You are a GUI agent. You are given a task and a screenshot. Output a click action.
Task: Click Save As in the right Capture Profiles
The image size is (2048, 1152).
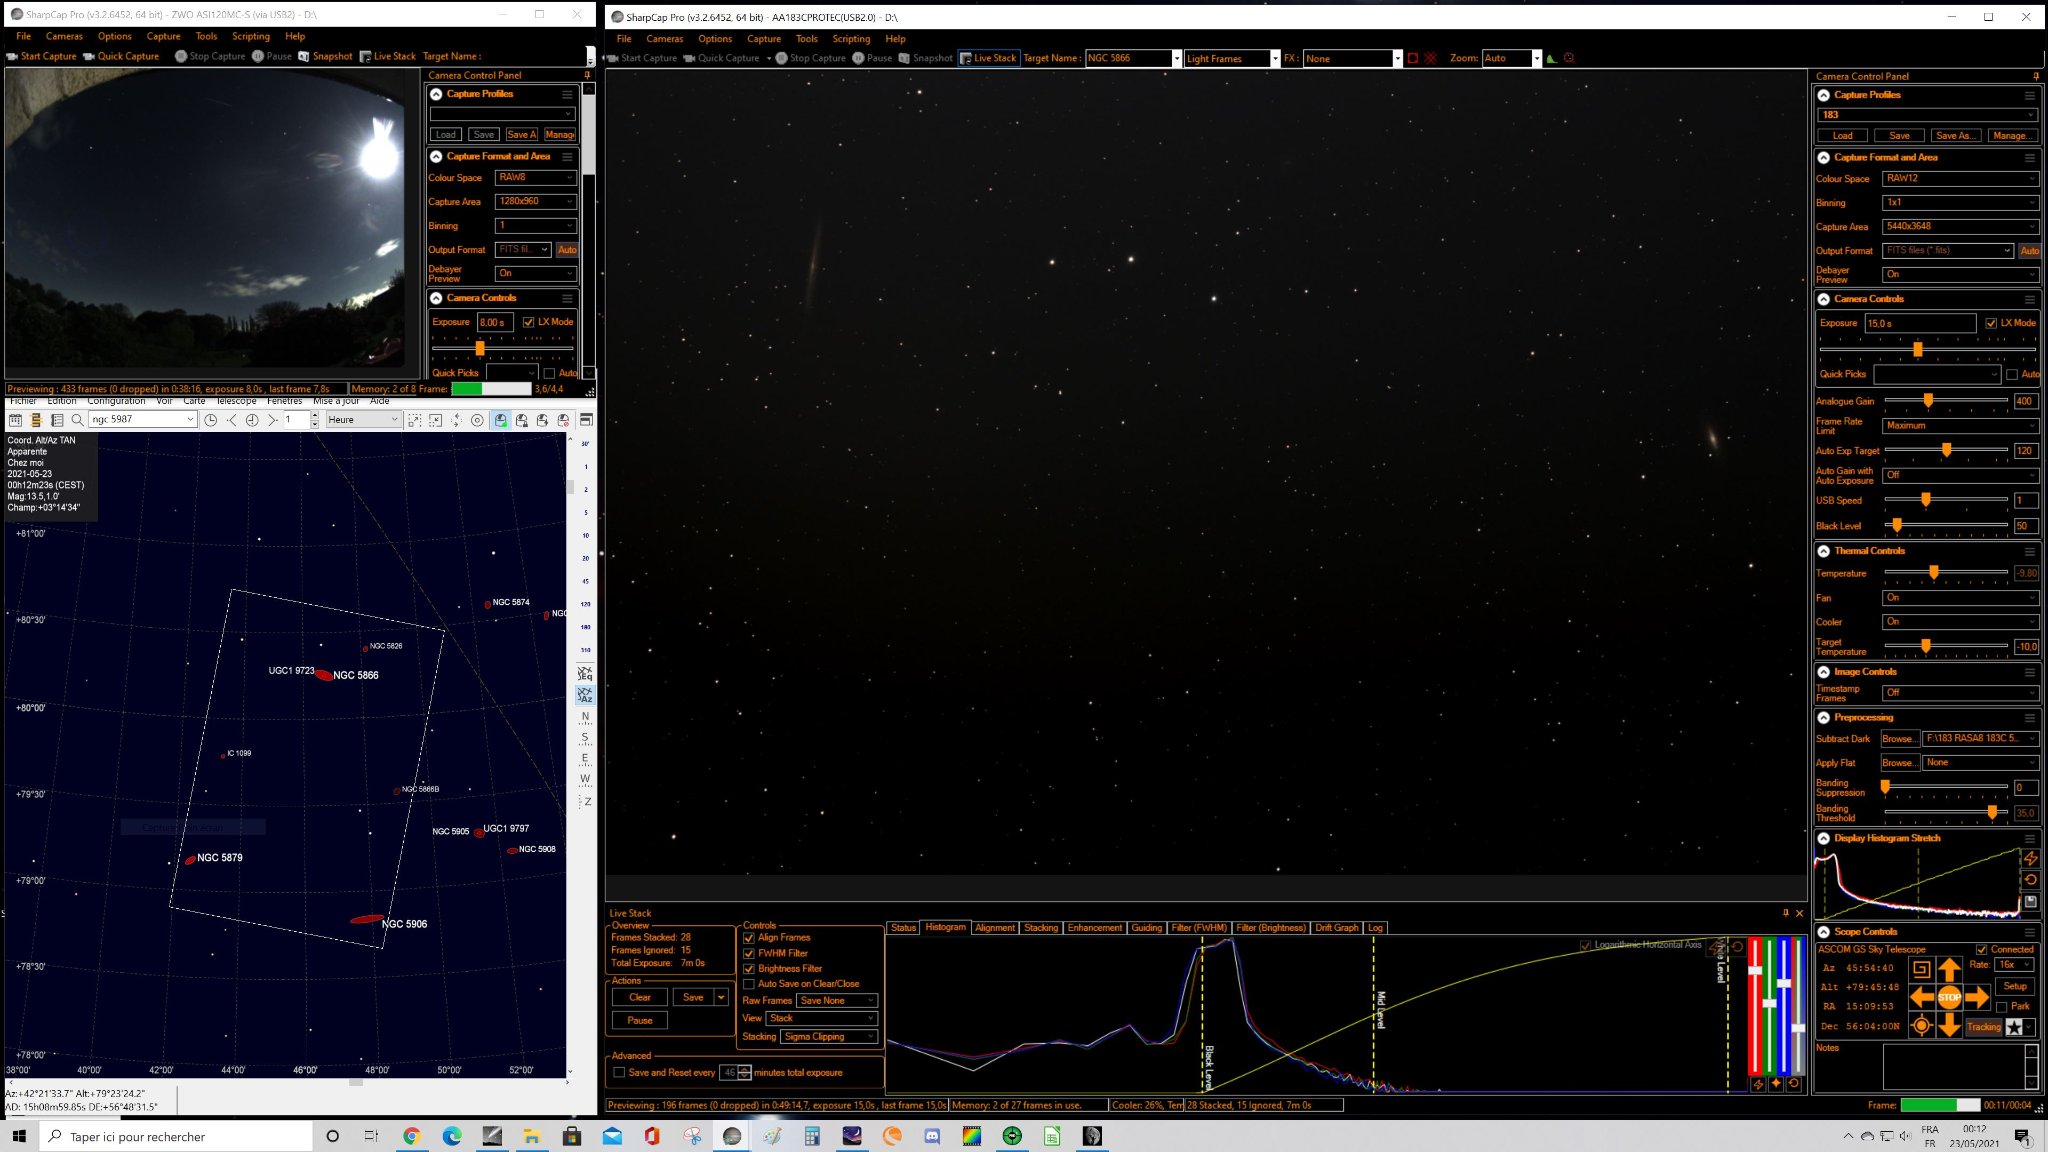tap(1955, 136)
